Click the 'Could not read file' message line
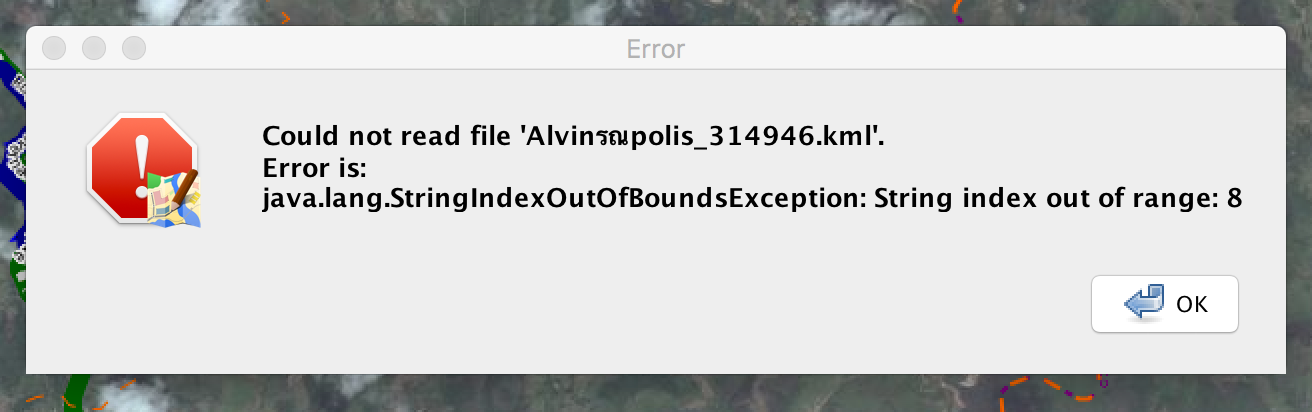This screenshot has width=1312, height=412. 574,137
